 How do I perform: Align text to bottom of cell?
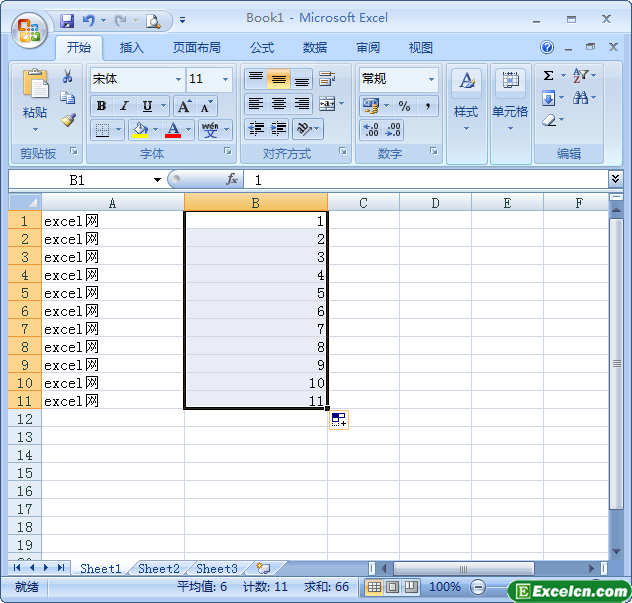pos(301,79)
